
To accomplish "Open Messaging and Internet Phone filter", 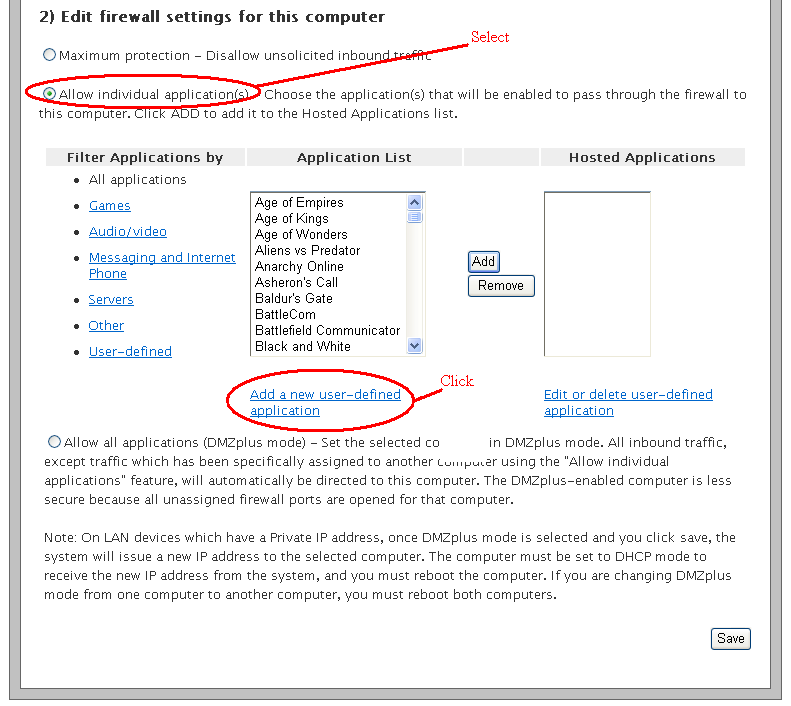I will 161,257.
